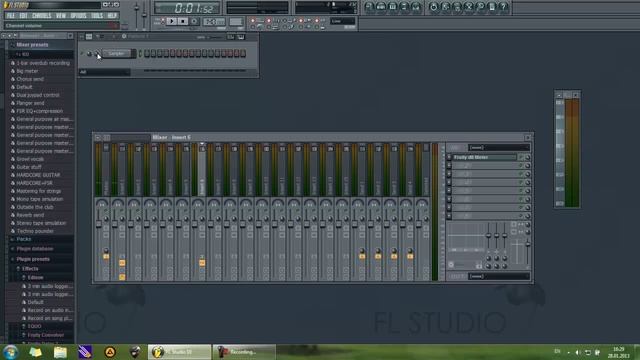Screen dimensions: 640x360
Task: Click the pattern number selector box
Action: 236,21
